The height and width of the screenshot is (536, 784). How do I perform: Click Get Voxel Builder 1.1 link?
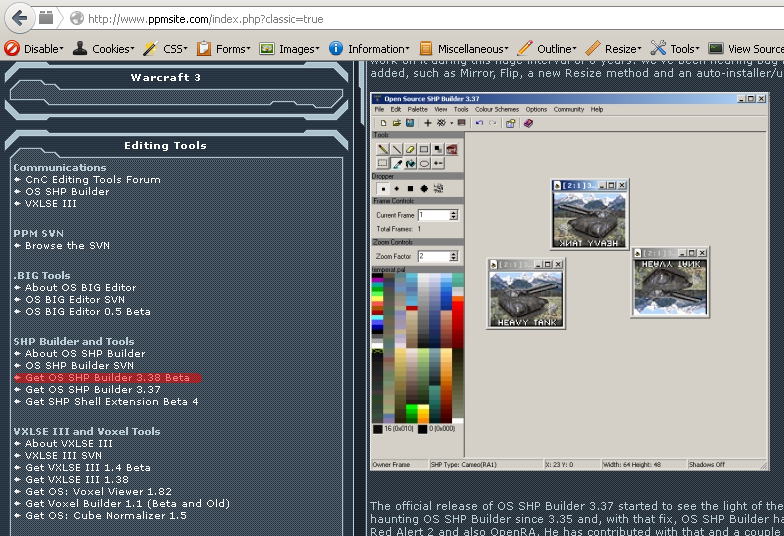(x=127, y=504)
